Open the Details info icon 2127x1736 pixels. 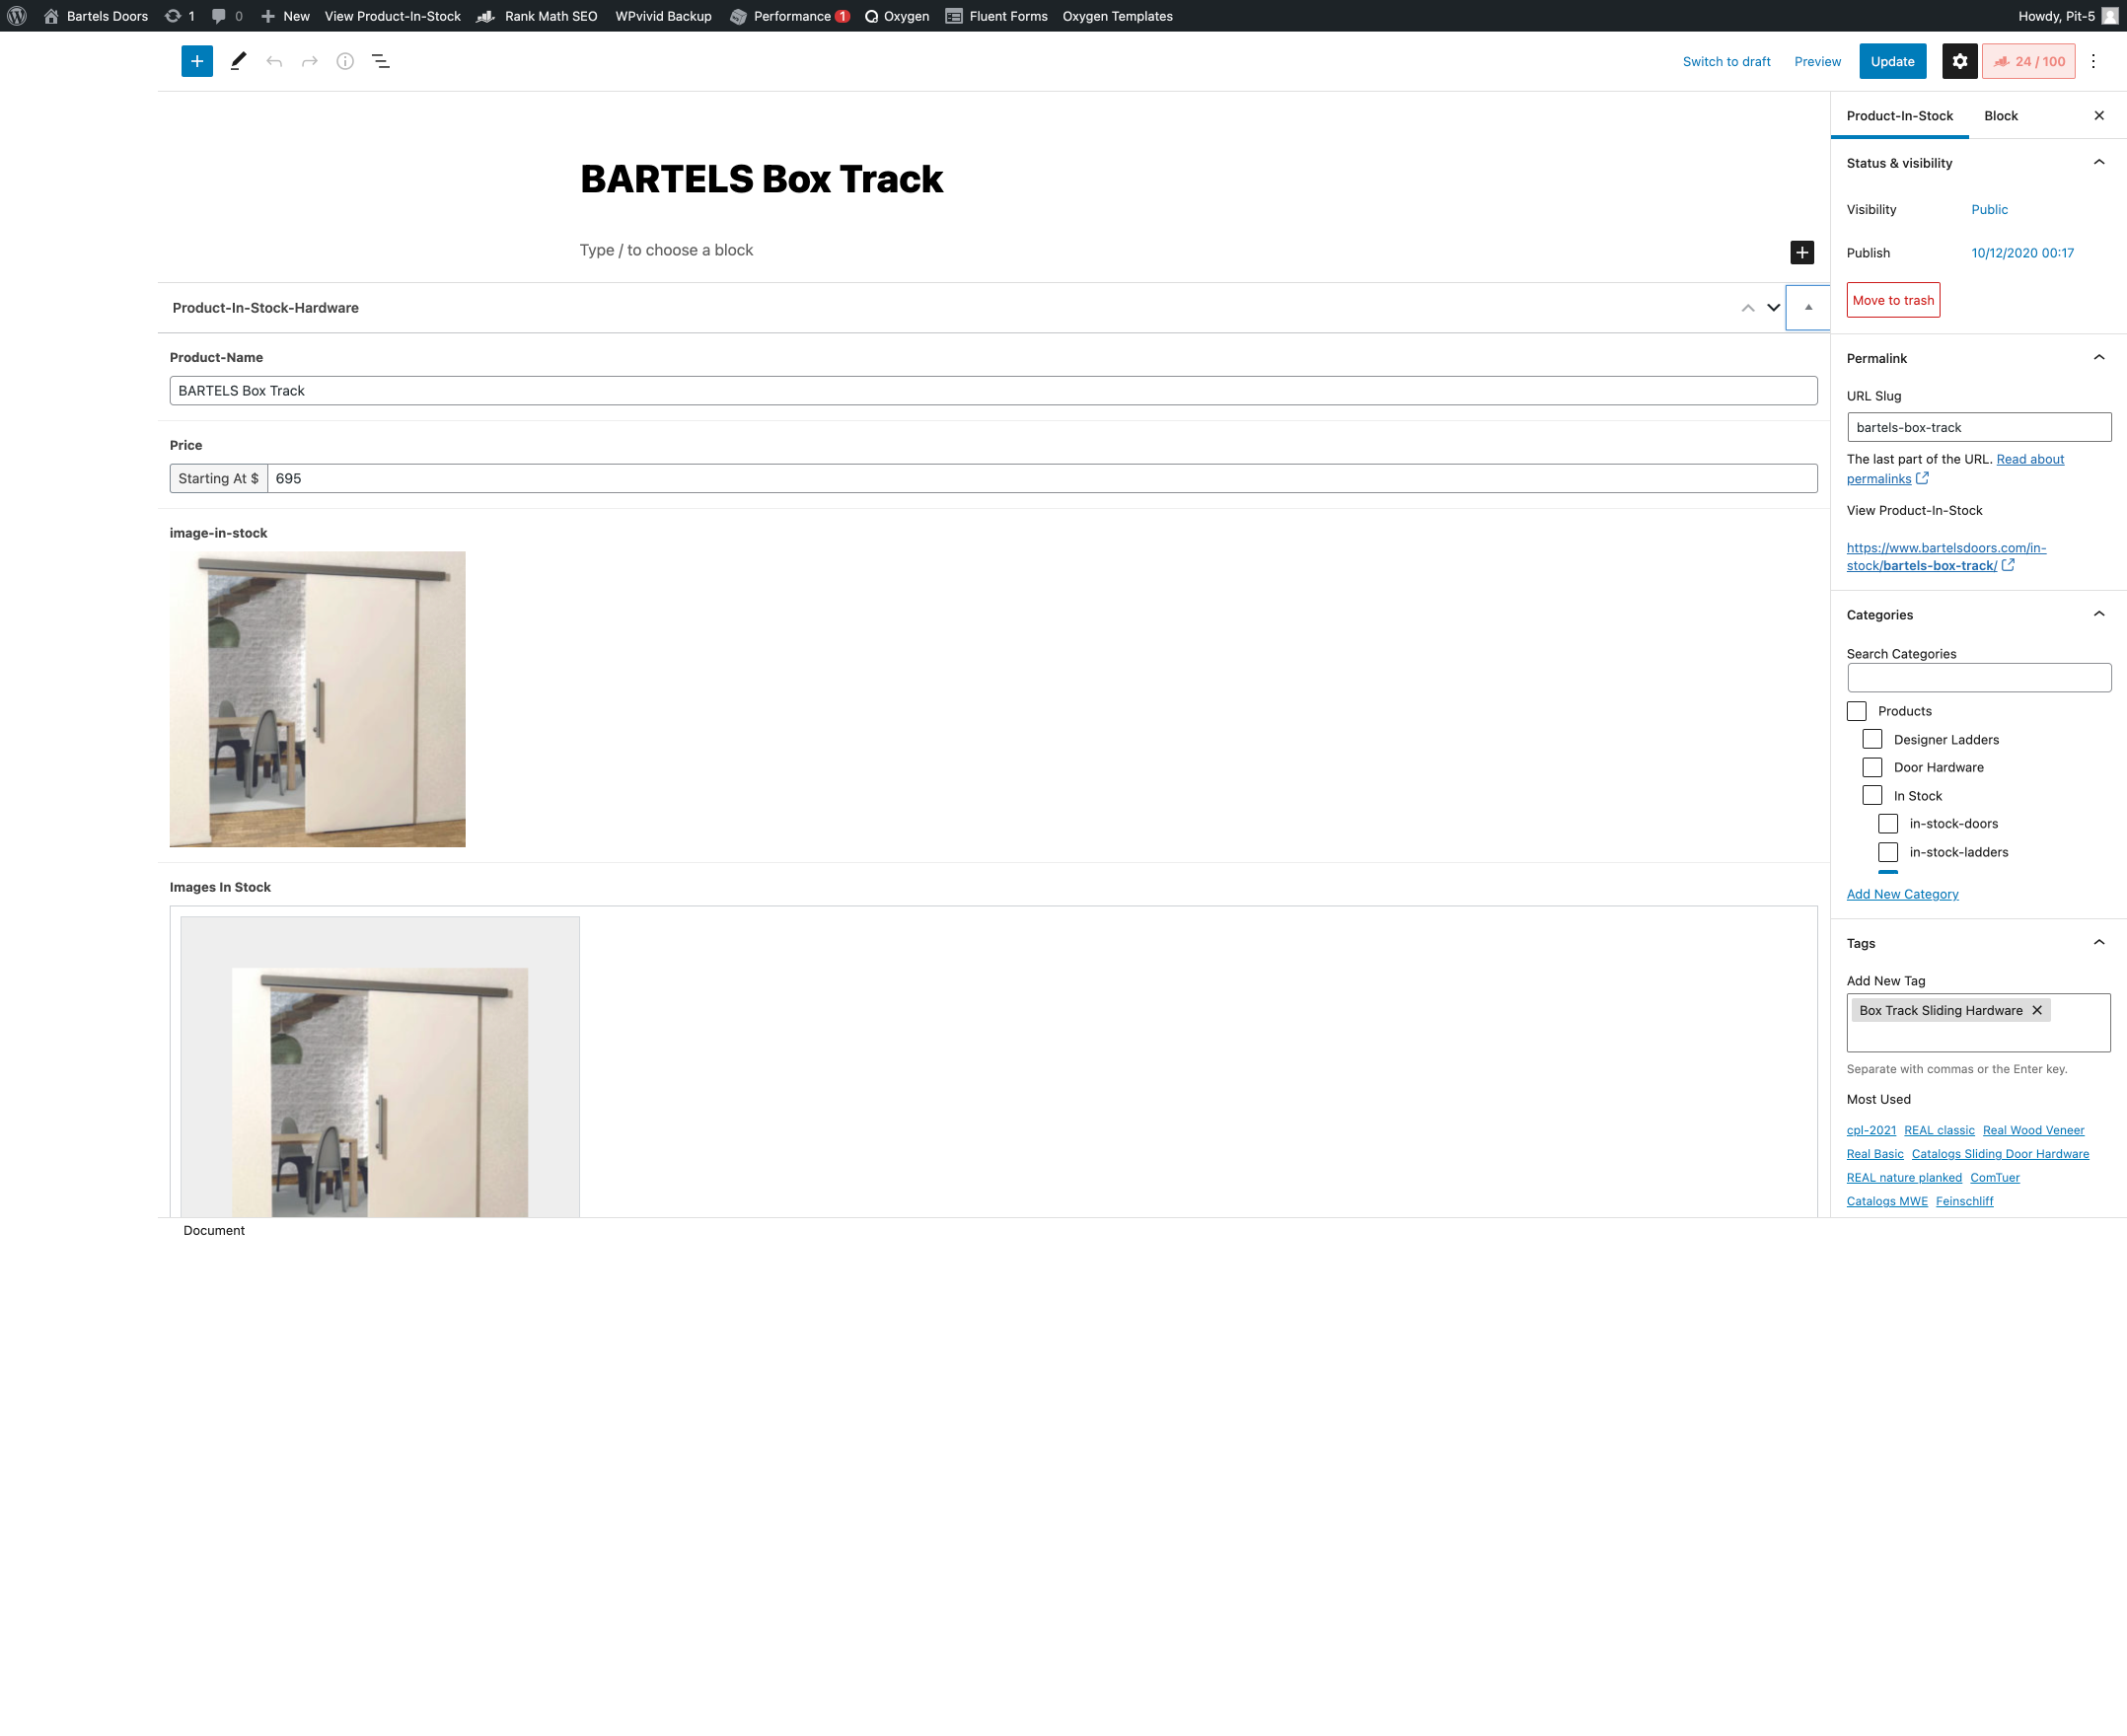[x=345, y=61]
